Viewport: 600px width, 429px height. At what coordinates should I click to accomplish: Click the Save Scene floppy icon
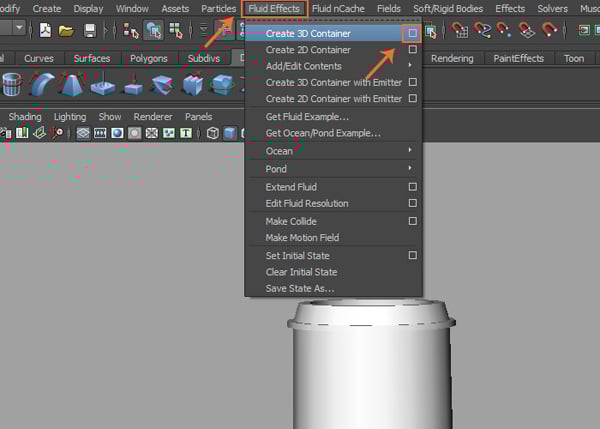tap(90, 31)
